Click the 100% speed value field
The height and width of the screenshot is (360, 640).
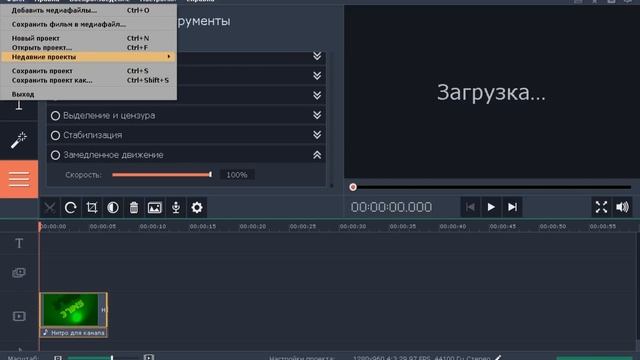237,175
